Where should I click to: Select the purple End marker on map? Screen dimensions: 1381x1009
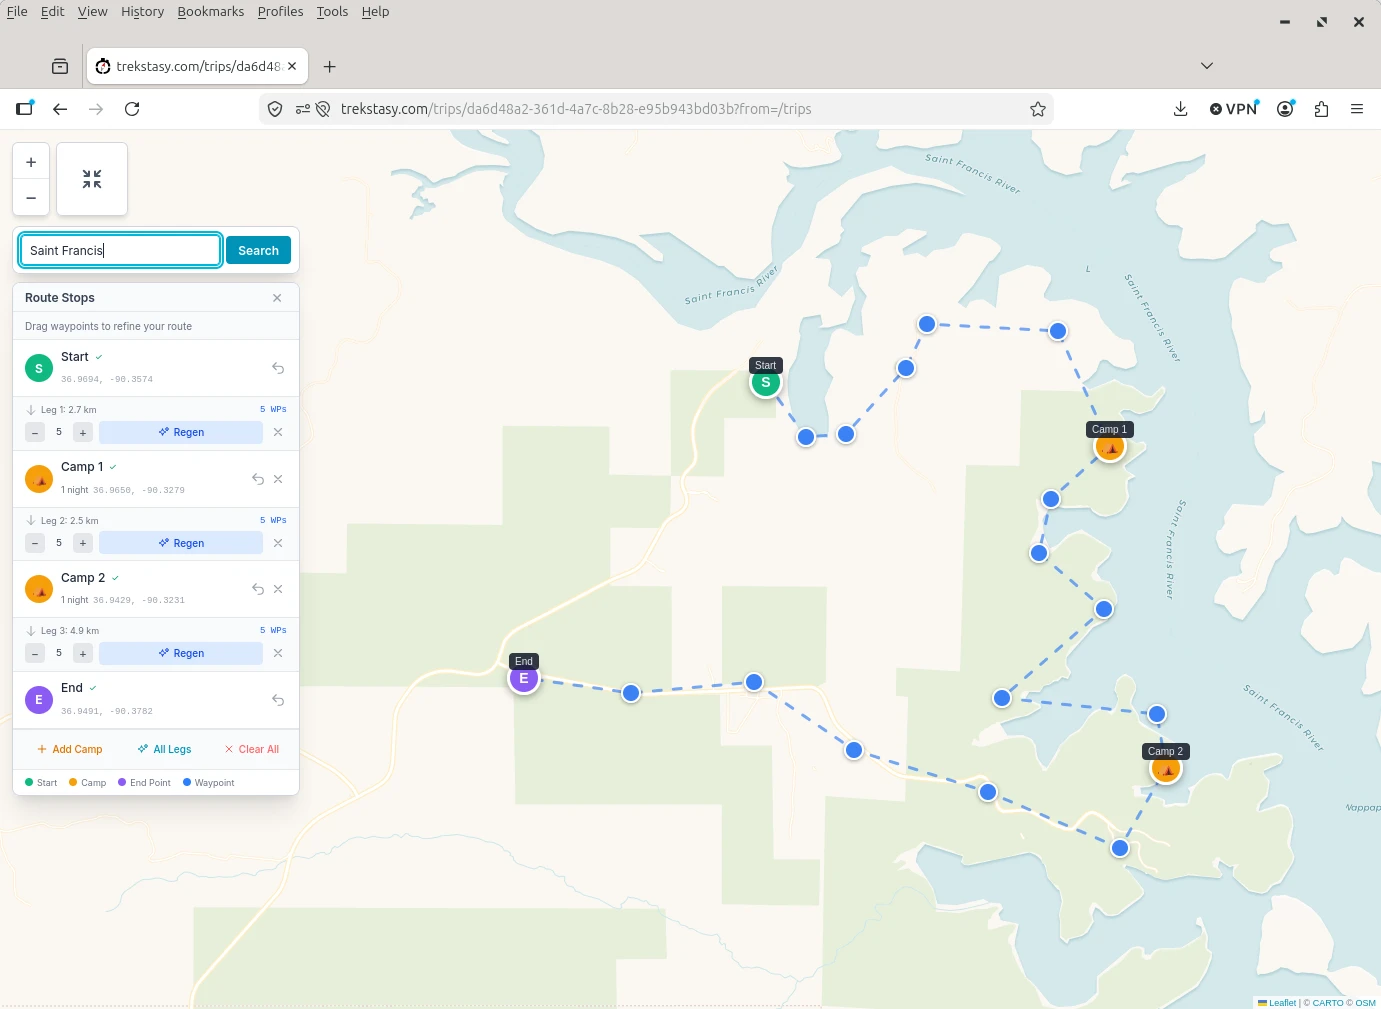pyautogui.click(x=524, y=678)
